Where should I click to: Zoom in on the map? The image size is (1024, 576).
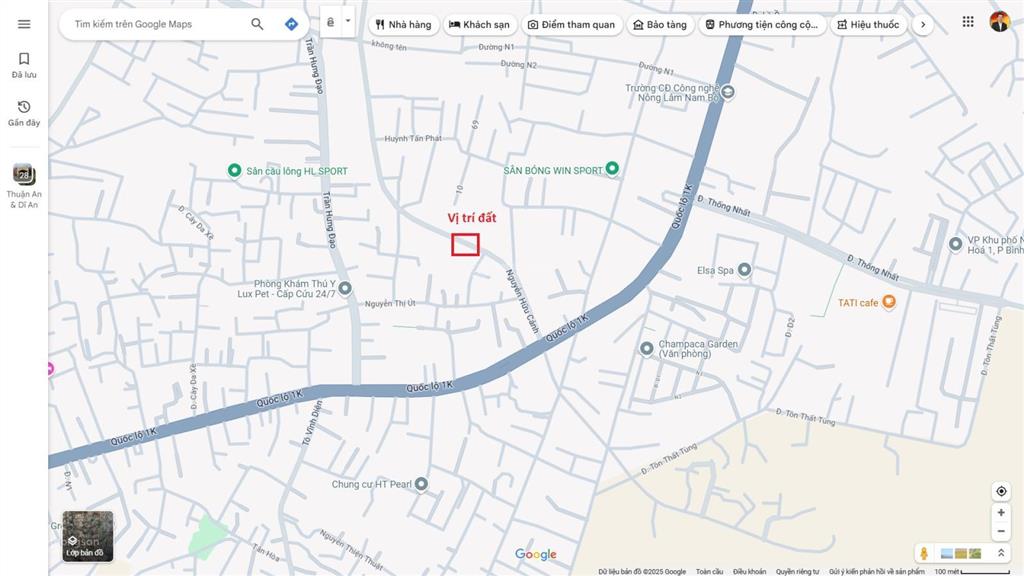coord(1001,513)
